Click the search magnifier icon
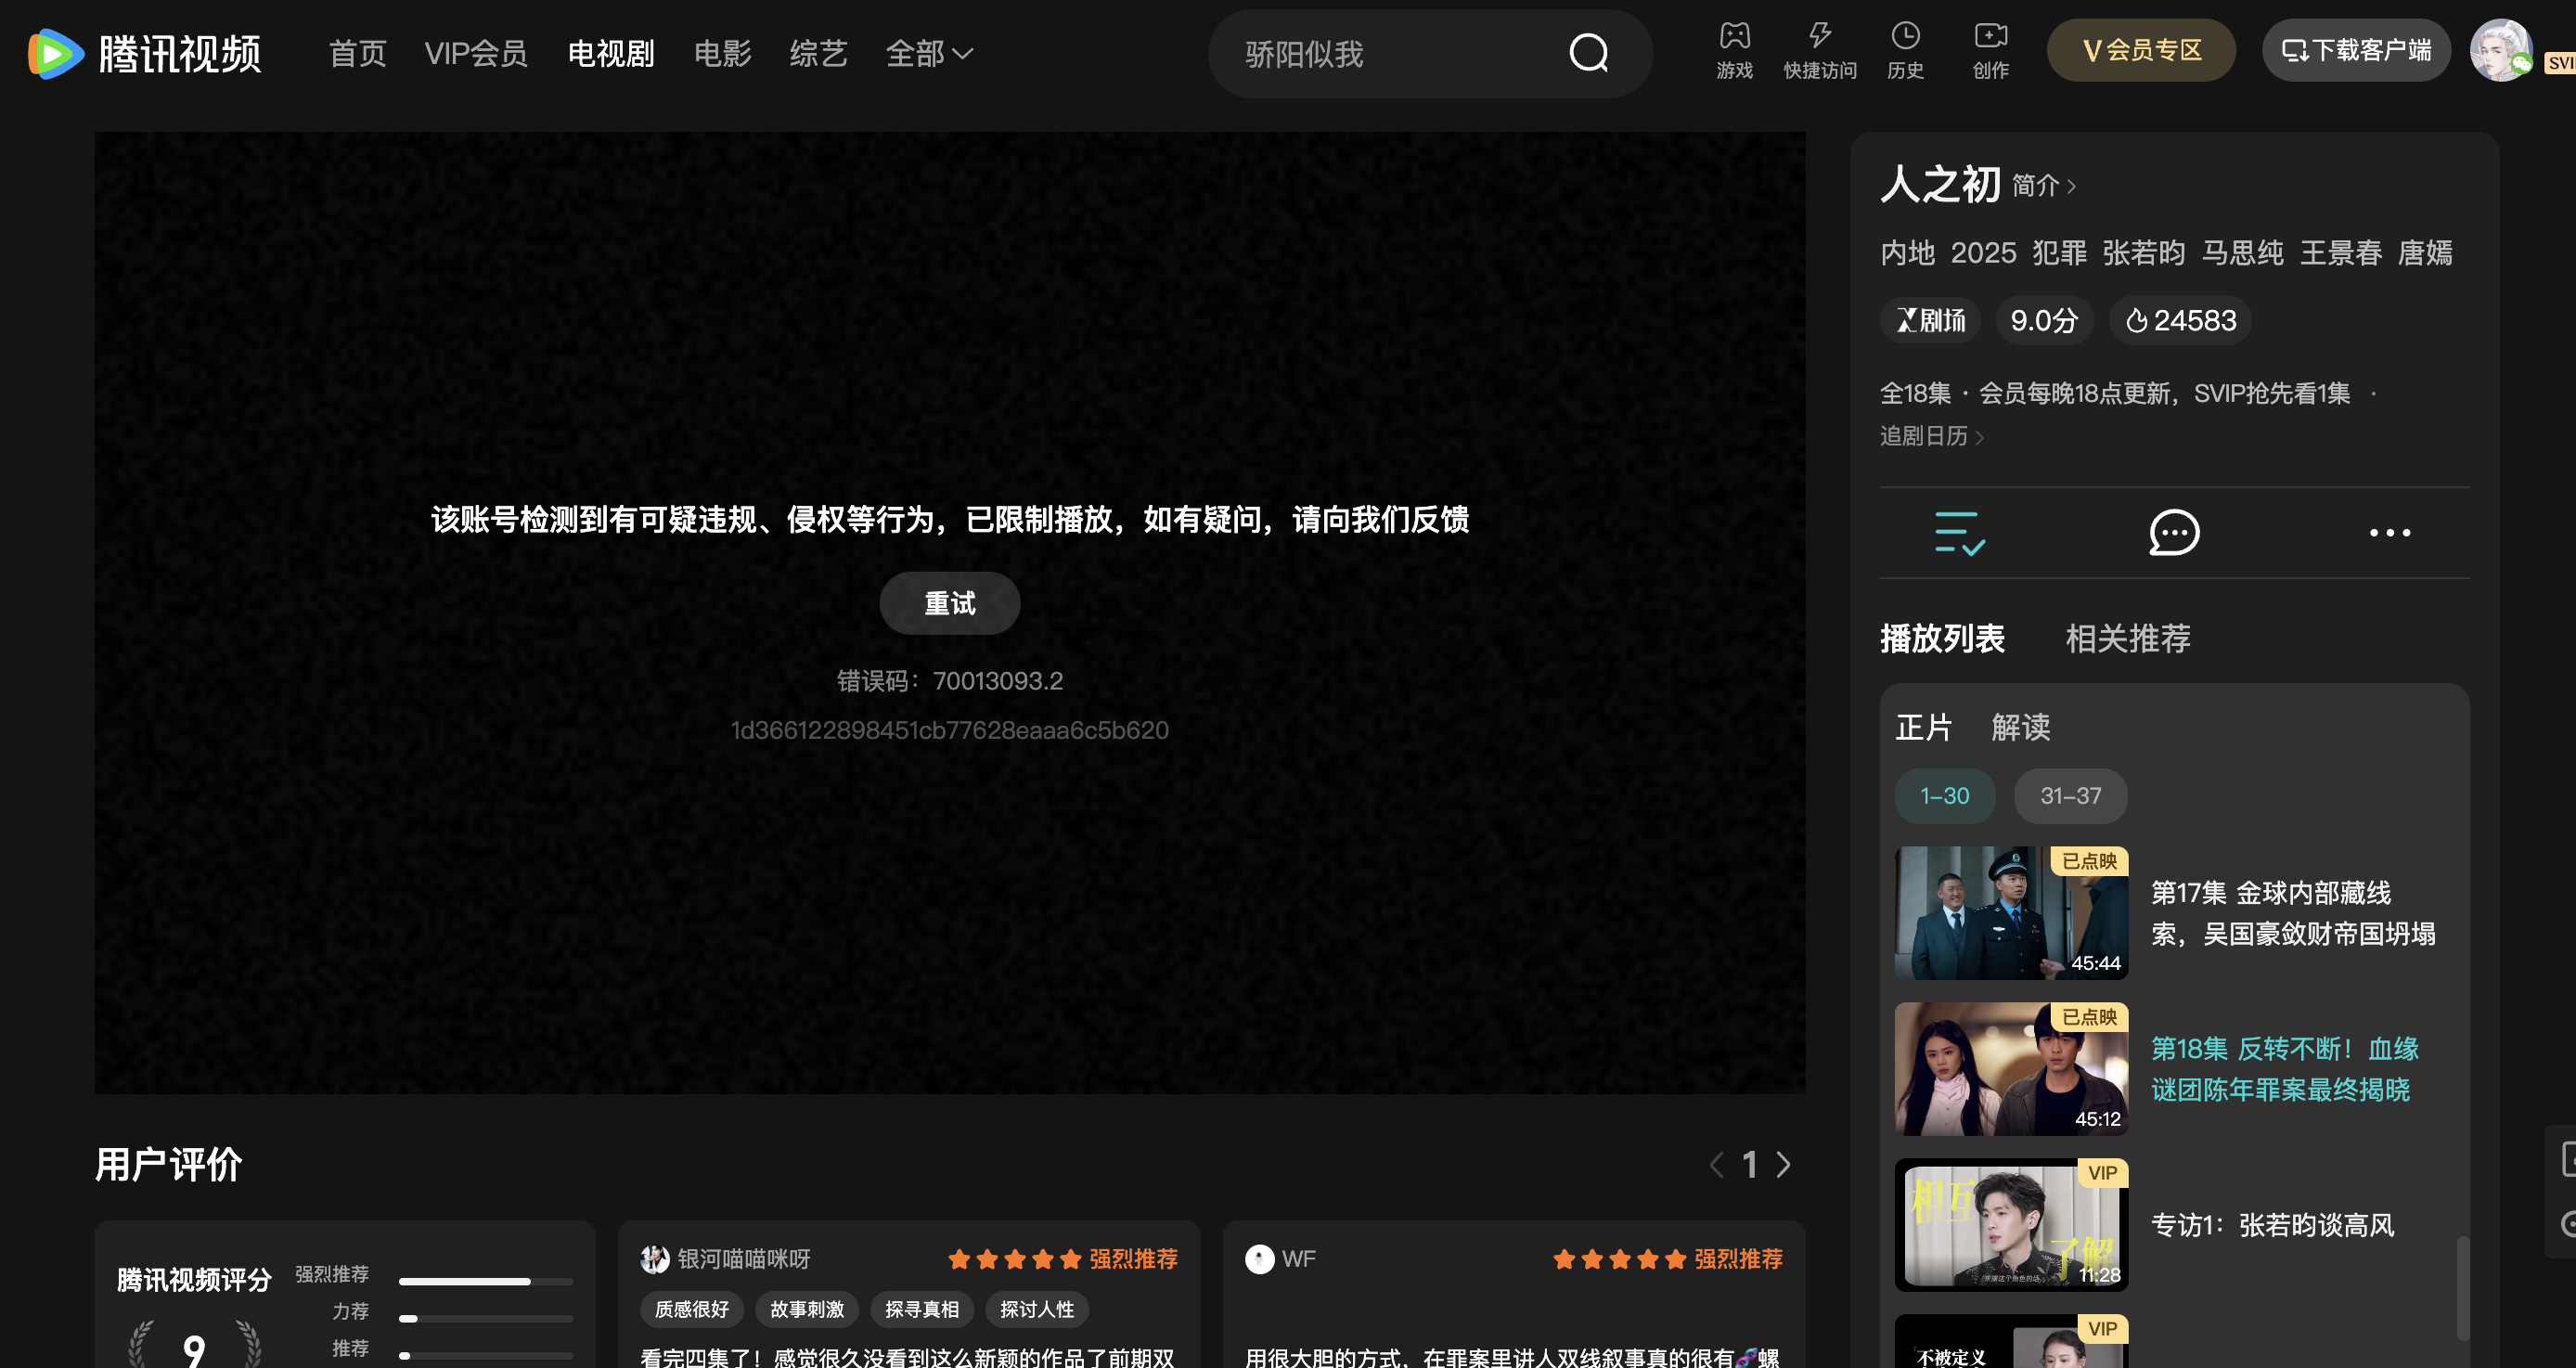The height and width of the screenshot is (1368, 2576). (1589, 54)
